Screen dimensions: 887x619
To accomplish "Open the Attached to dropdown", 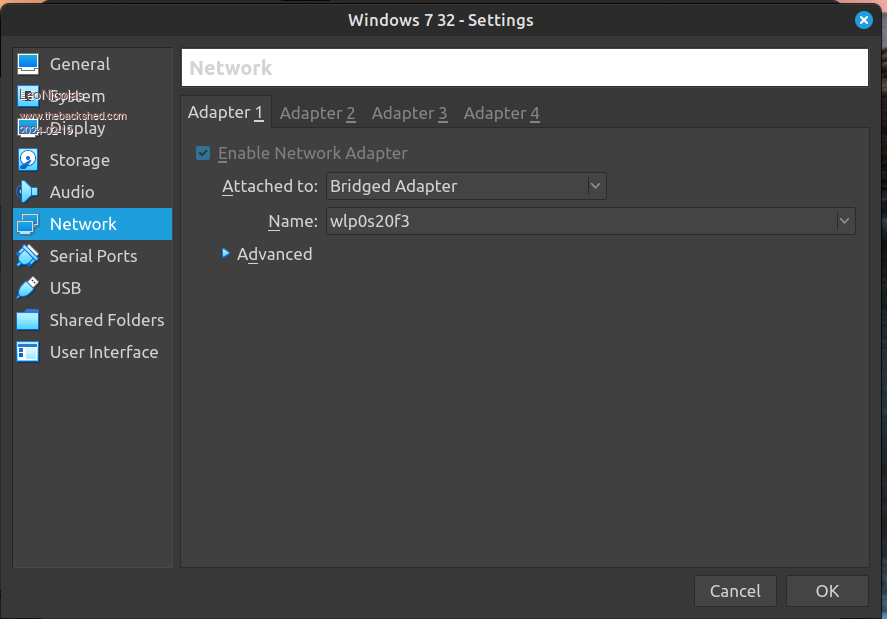I will point(466,186).
